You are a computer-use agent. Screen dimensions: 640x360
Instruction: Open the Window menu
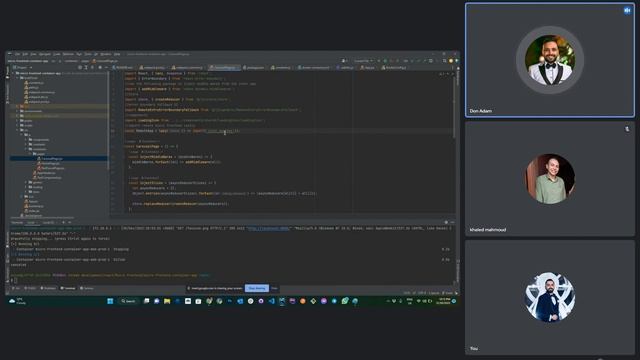pos(105,54)
